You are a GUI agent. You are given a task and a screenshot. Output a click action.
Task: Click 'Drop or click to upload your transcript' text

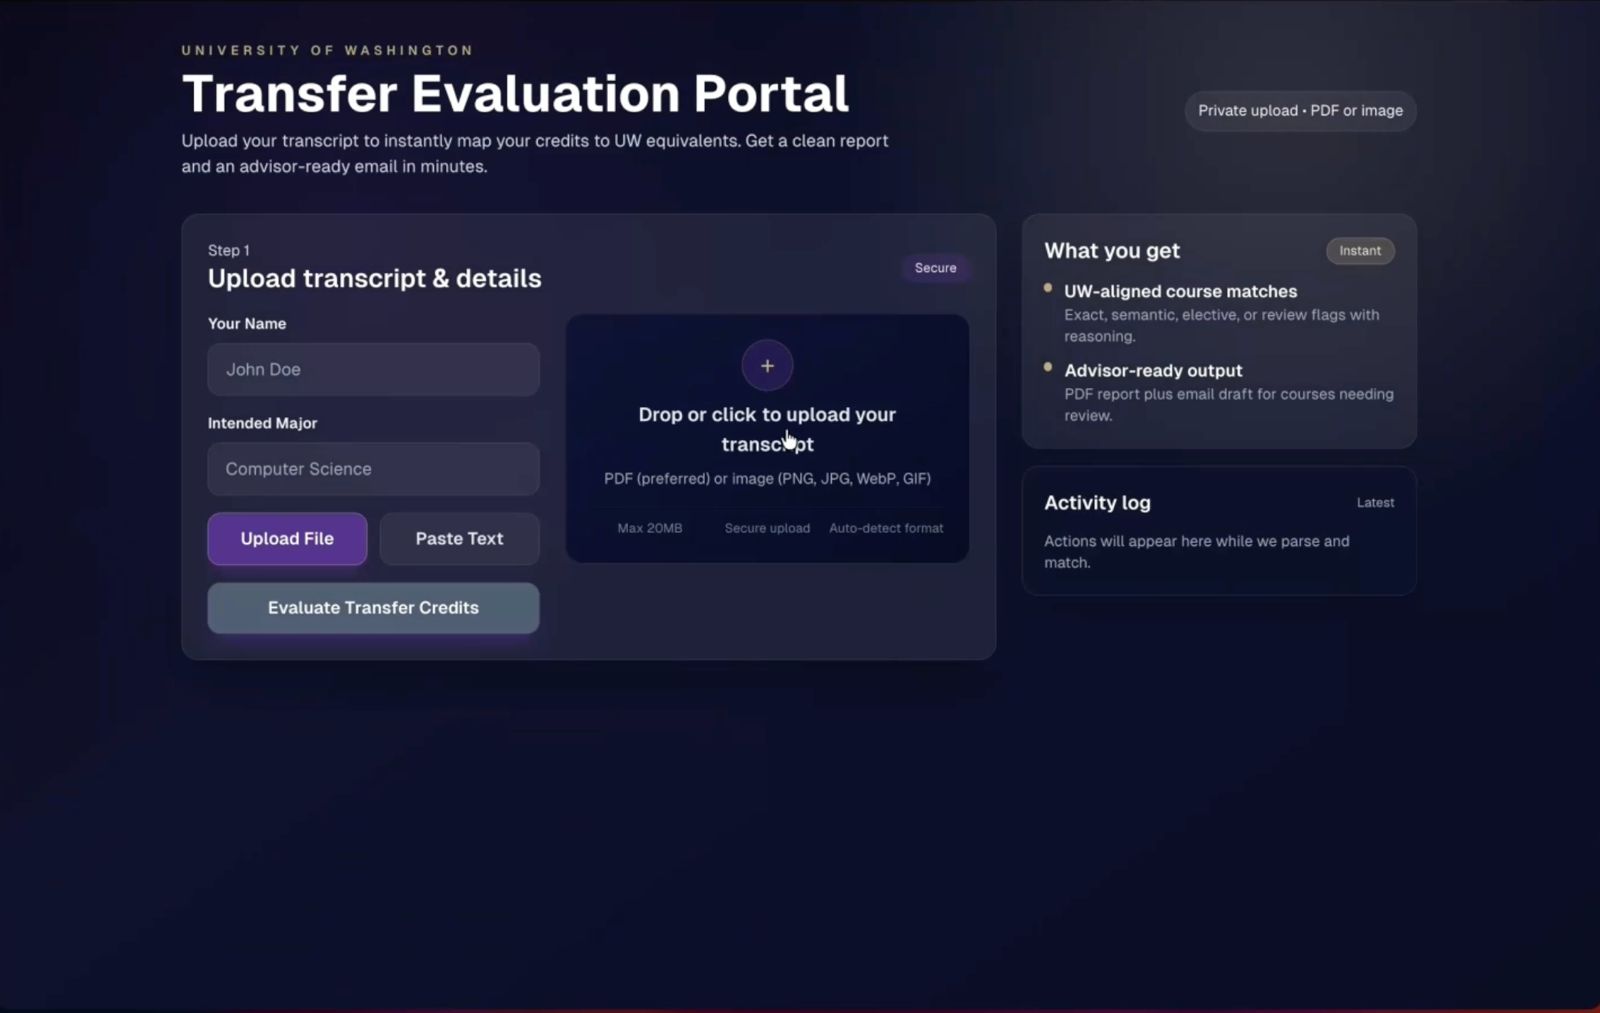(767, 429)
